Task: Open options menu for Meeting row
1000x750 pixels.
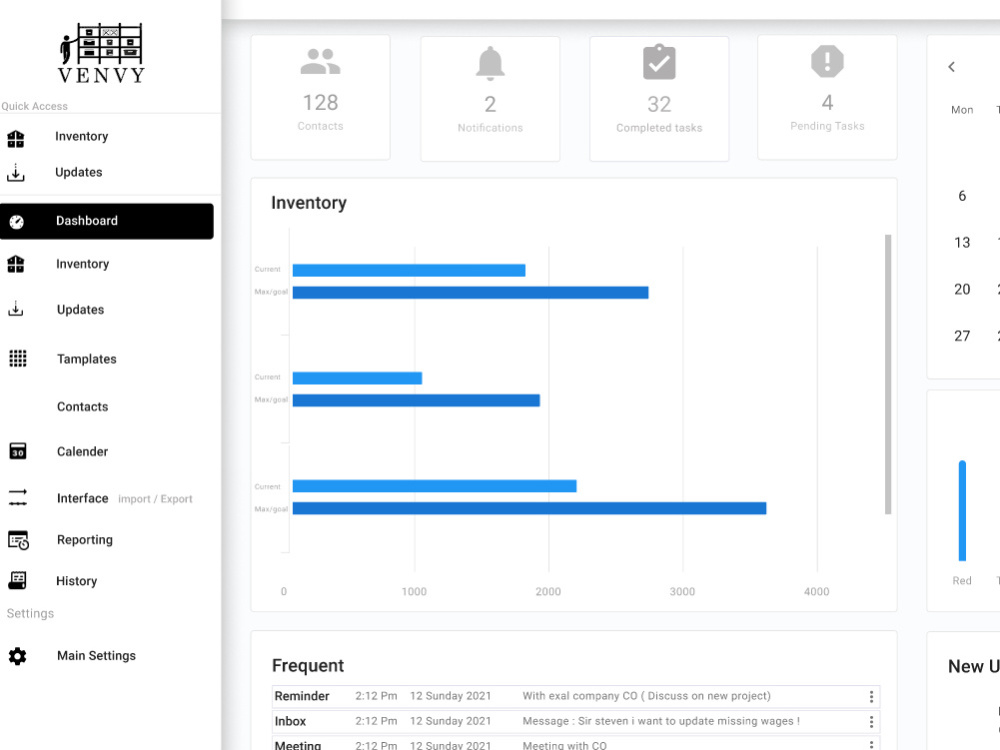Action: (871, 745)
